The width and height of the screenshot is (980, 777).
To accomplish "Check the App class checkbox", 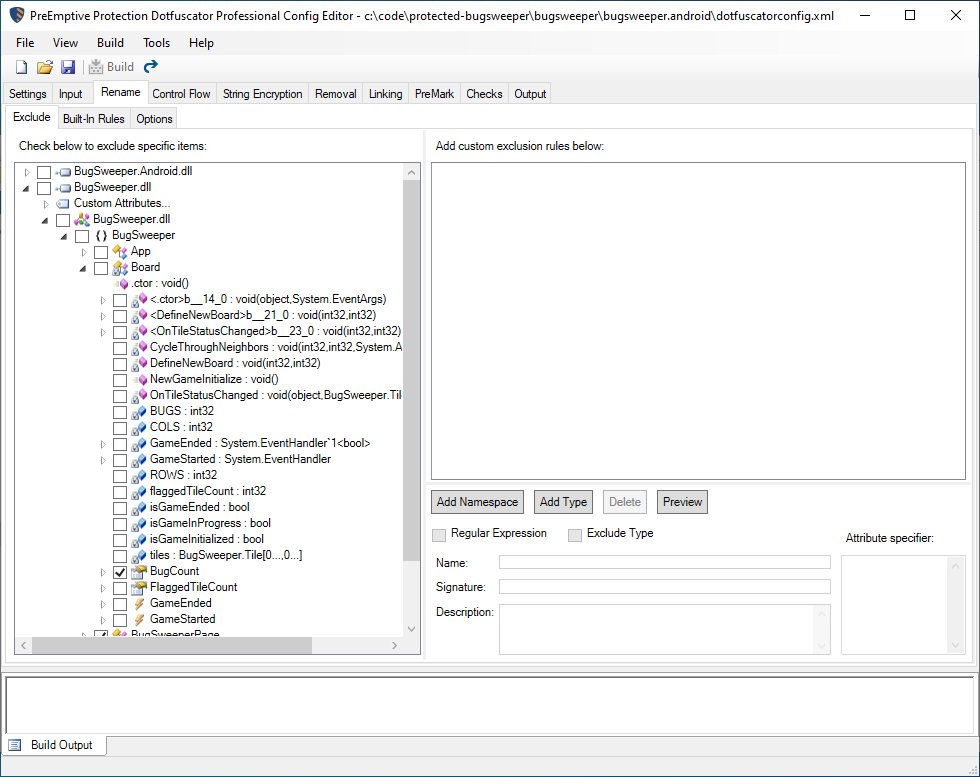I will coord(101,252).
